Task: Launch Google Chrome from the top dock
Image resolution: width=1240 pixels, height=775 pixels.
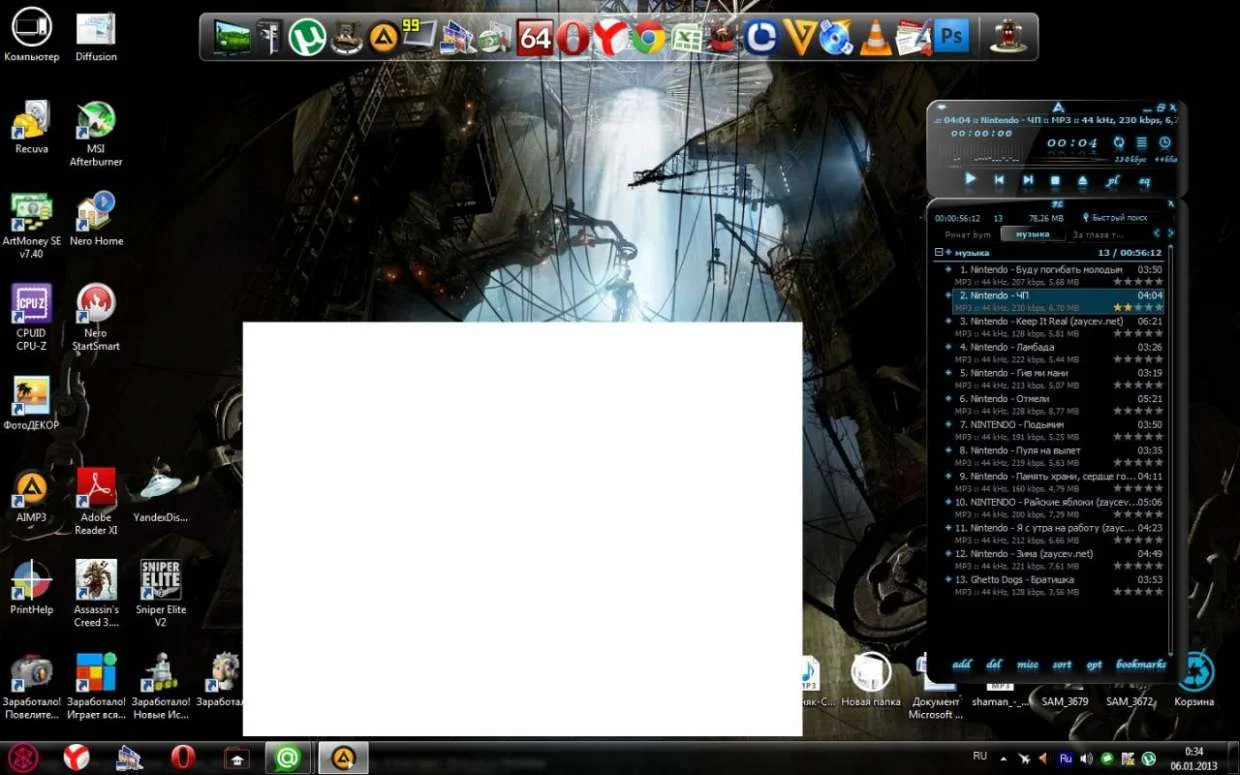Action: tap(648, 38)
